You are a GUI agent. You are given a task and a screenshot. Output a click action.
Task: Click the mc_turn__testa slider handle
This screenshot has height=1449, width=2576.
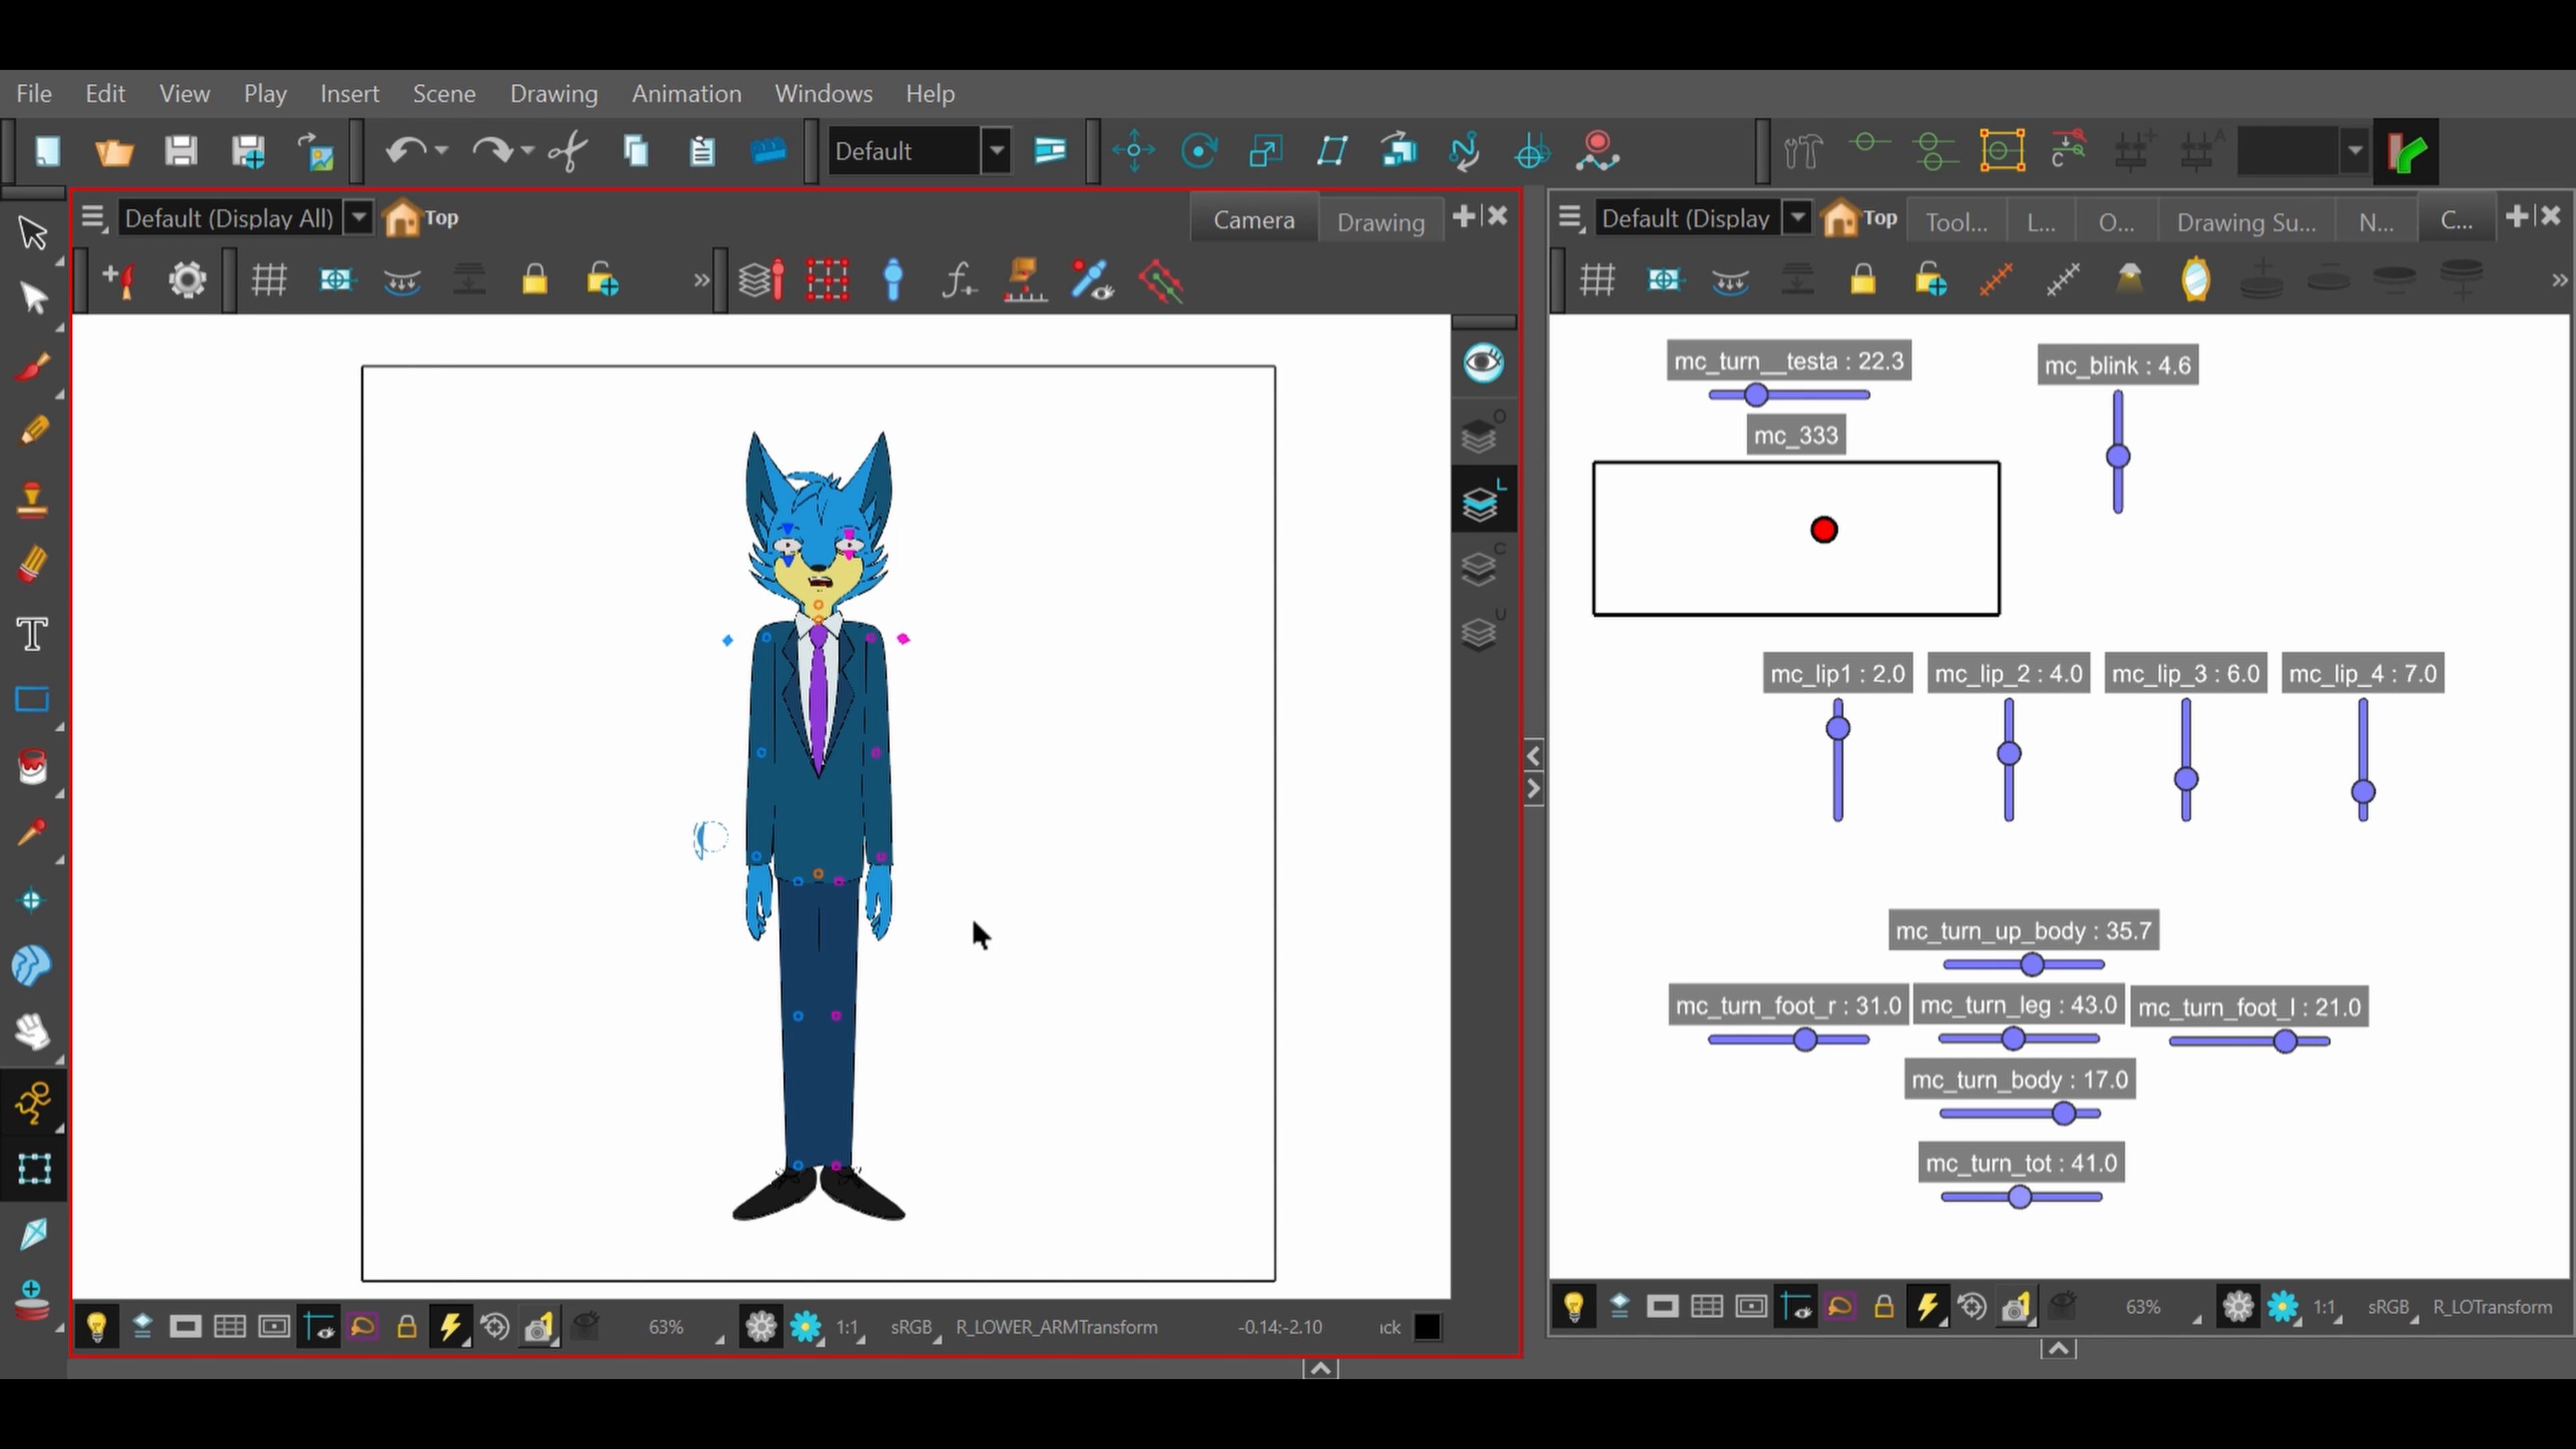point(1756,395)
